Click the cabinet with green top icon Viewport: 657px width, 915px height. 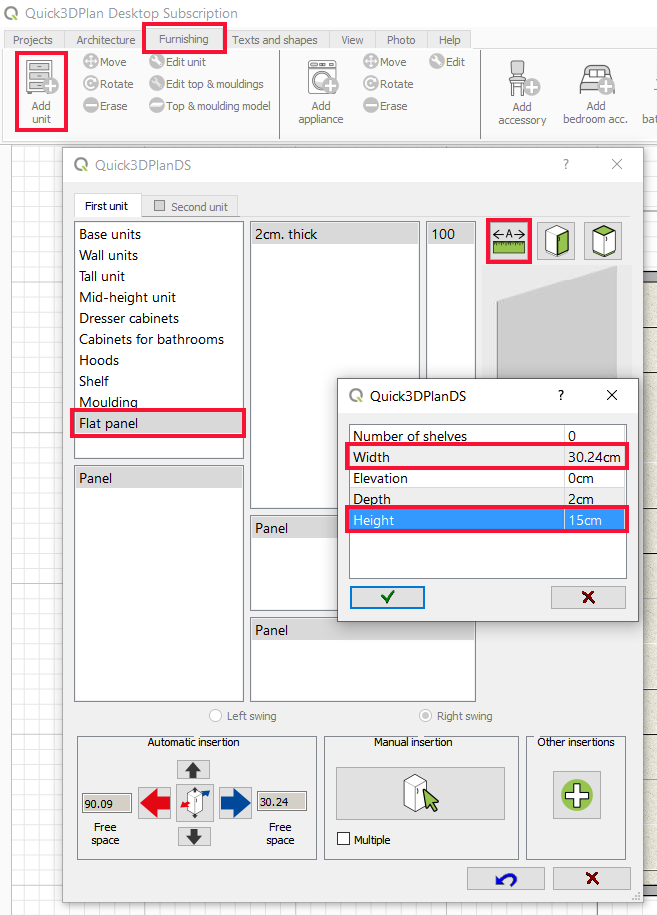click(x=603, y=240)
